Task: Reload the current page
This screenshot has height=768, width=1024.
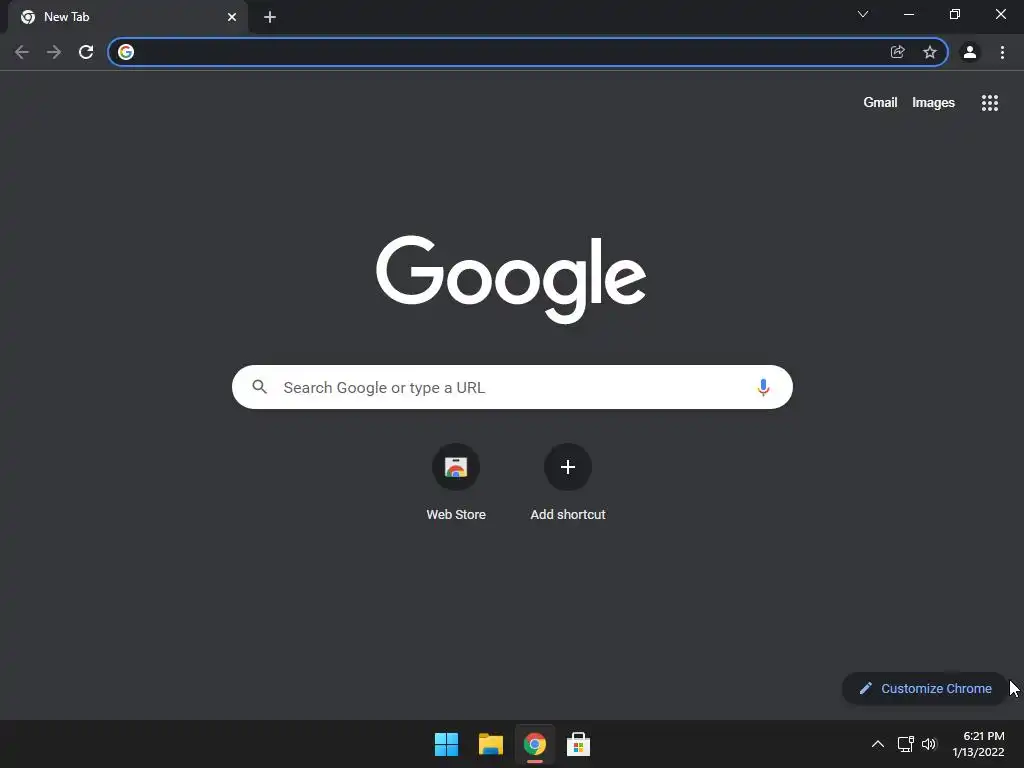Action: coord(86,52)
